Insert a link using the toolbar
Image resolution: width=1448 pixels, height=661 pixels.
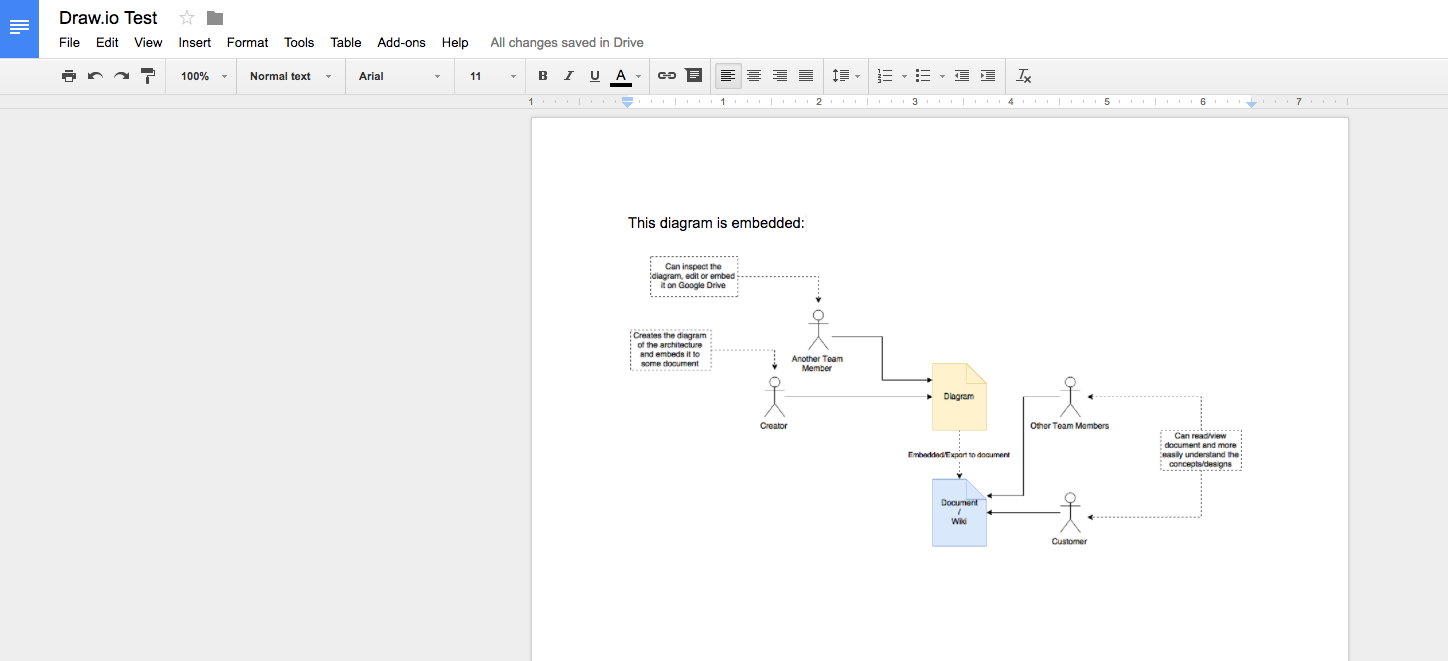667,76
